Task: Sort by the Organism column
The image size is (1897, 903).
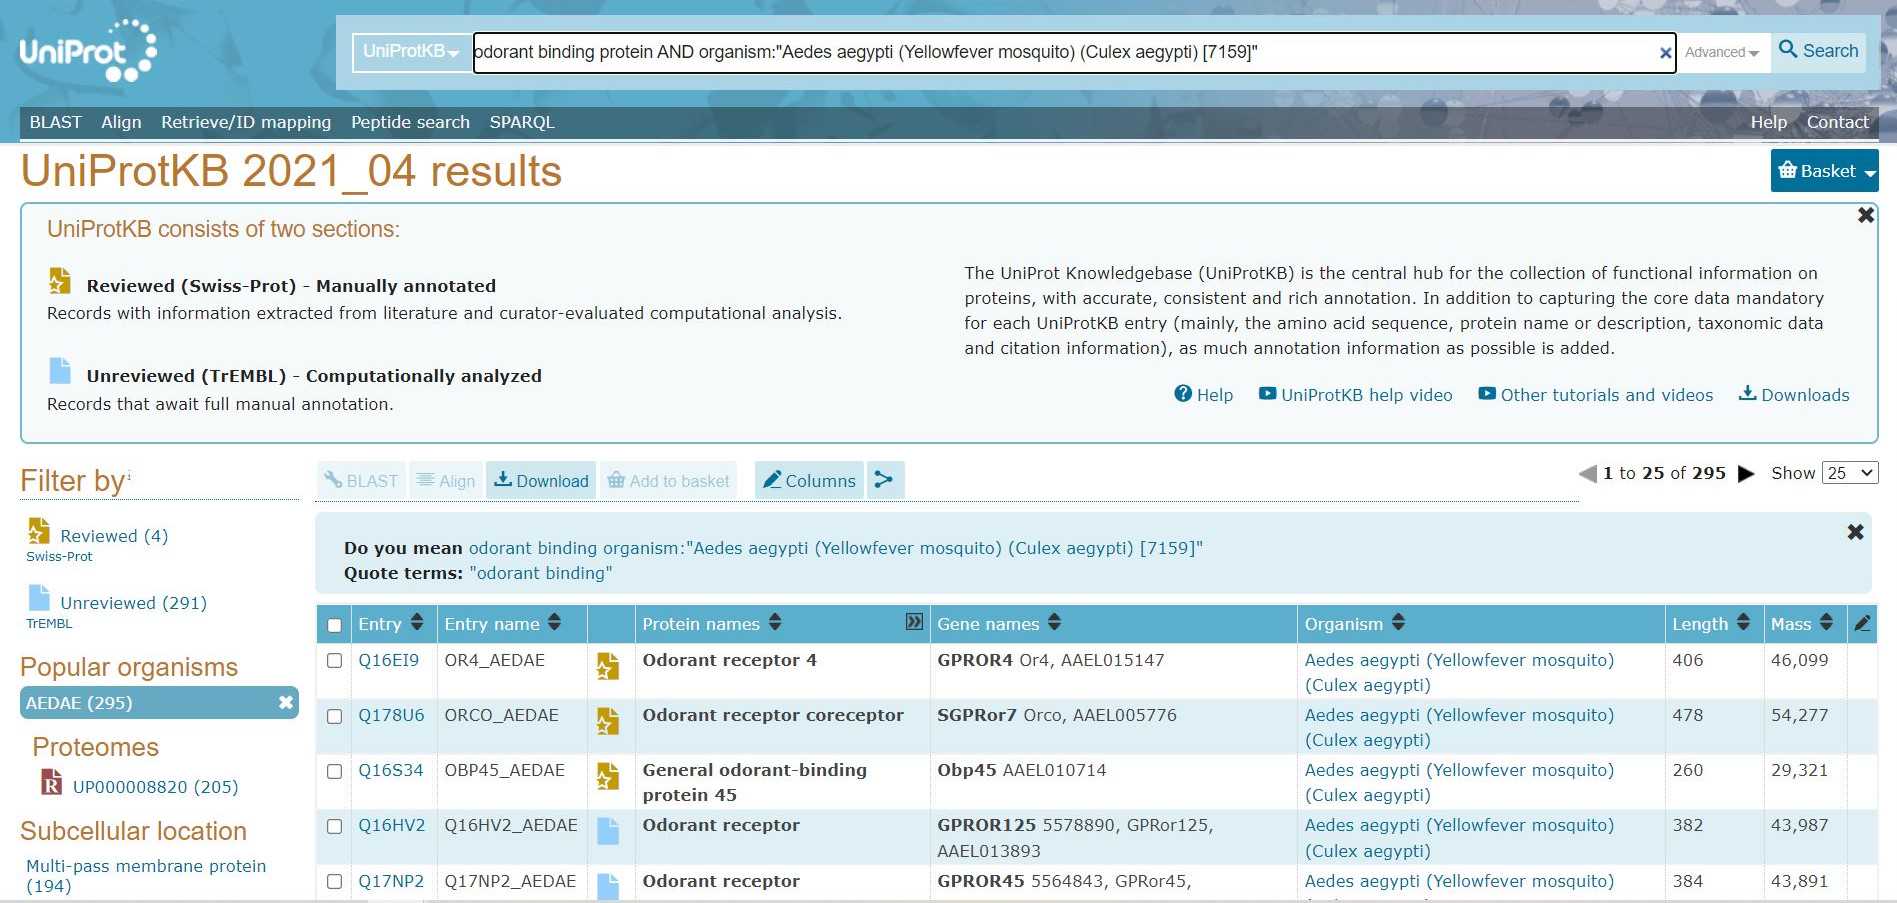Action: pos(1398,623)
